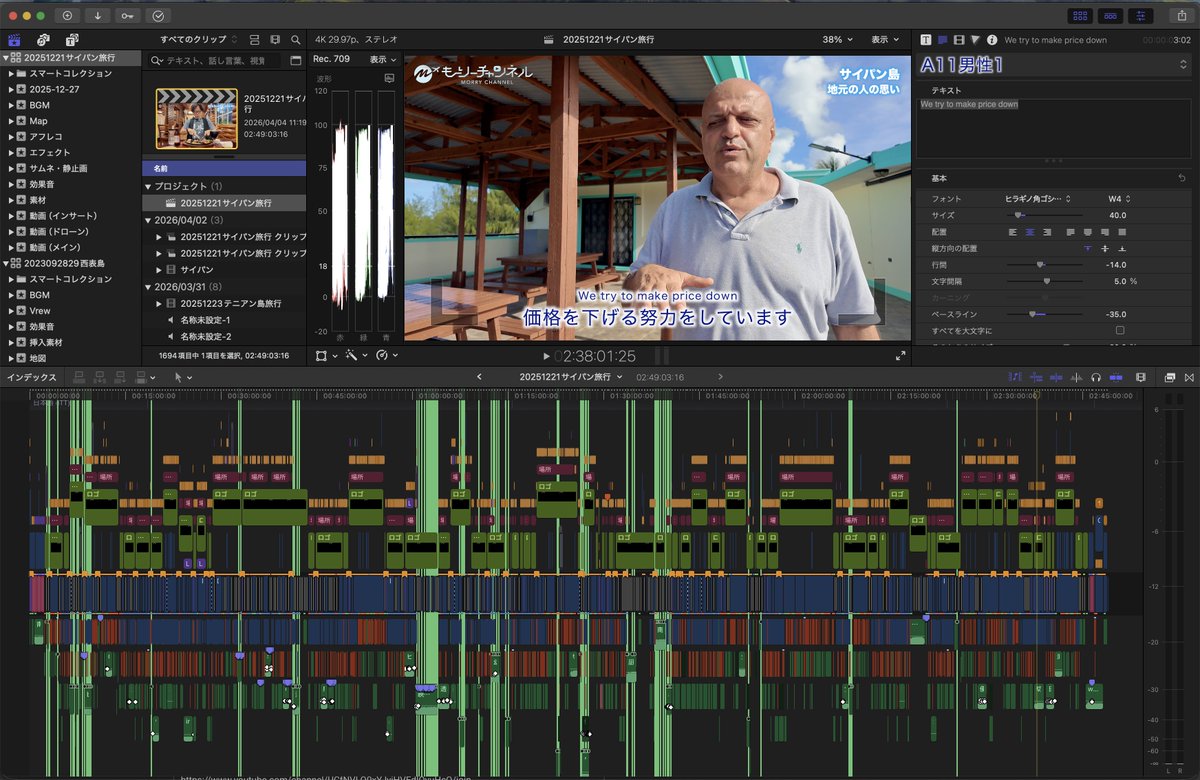Open the フォント font family dropdown
1200x780 pixels.
pos(1037,199)
